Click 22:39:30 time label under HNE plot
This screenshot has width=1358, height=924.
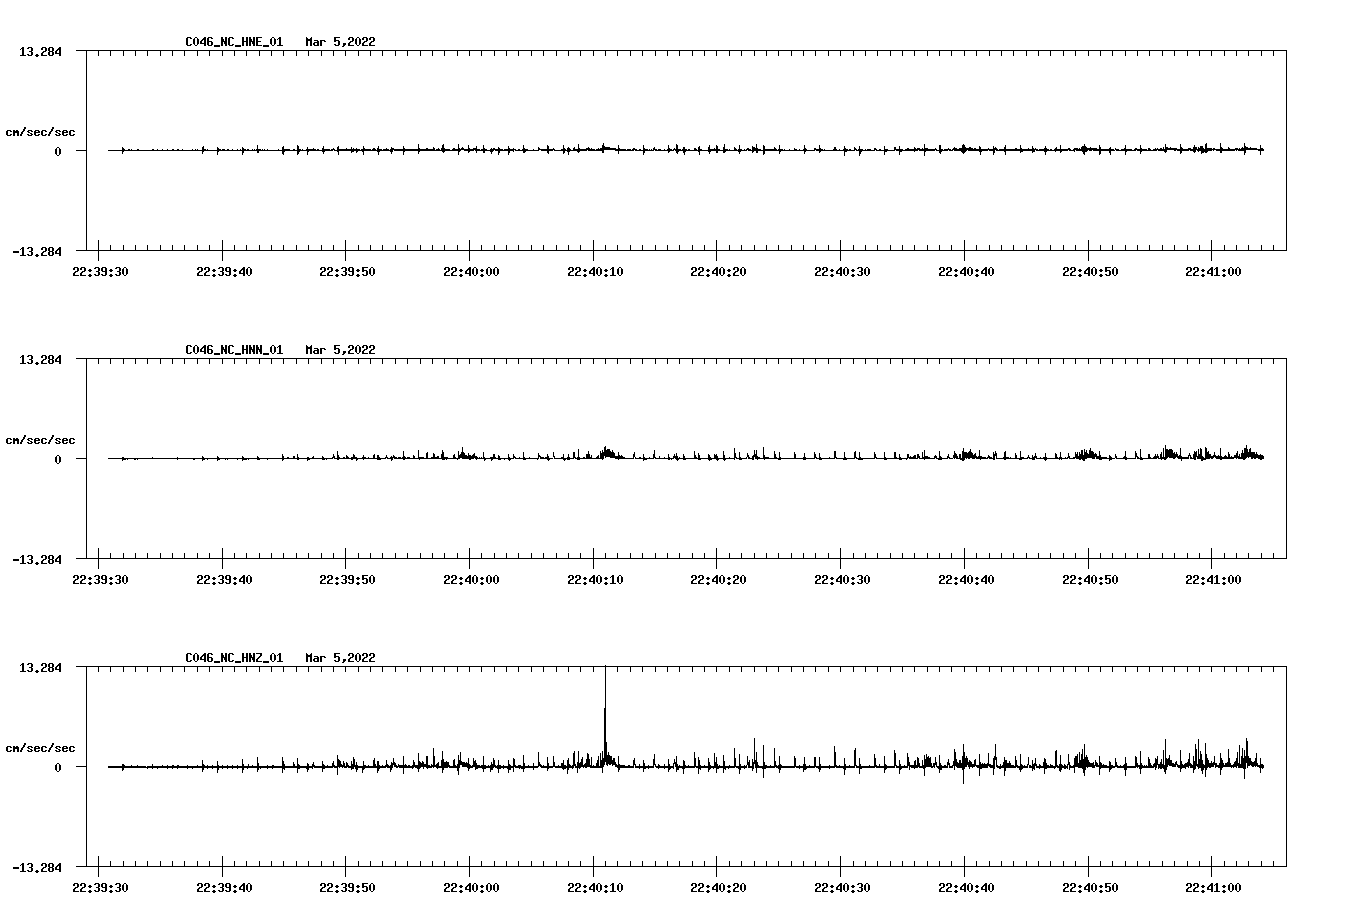(x=99, y=271)
